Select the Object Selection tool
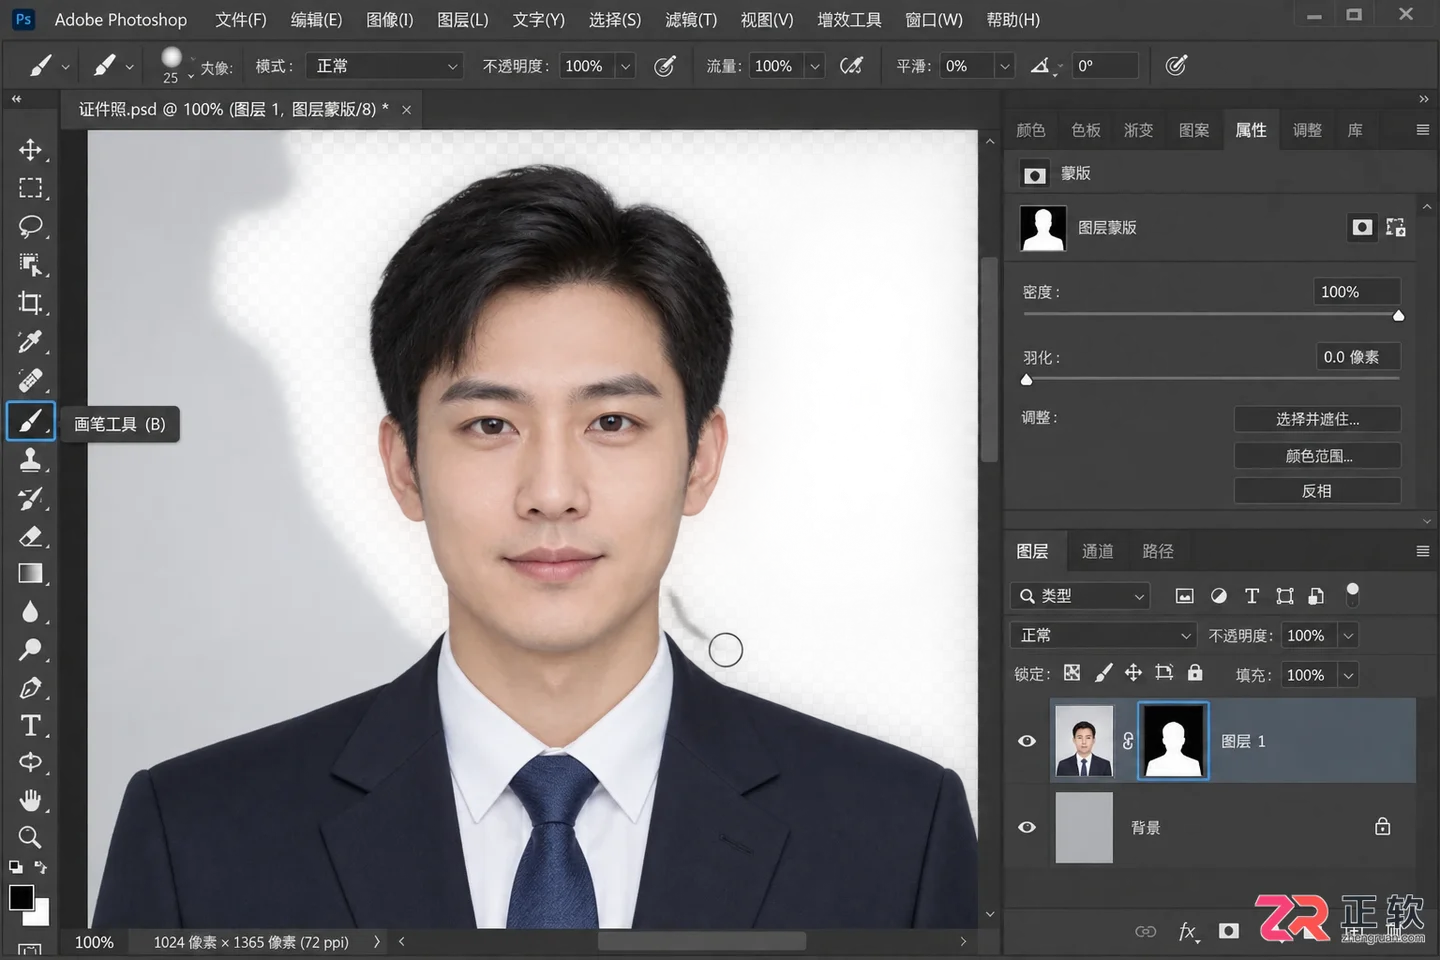 coord(30,265)
